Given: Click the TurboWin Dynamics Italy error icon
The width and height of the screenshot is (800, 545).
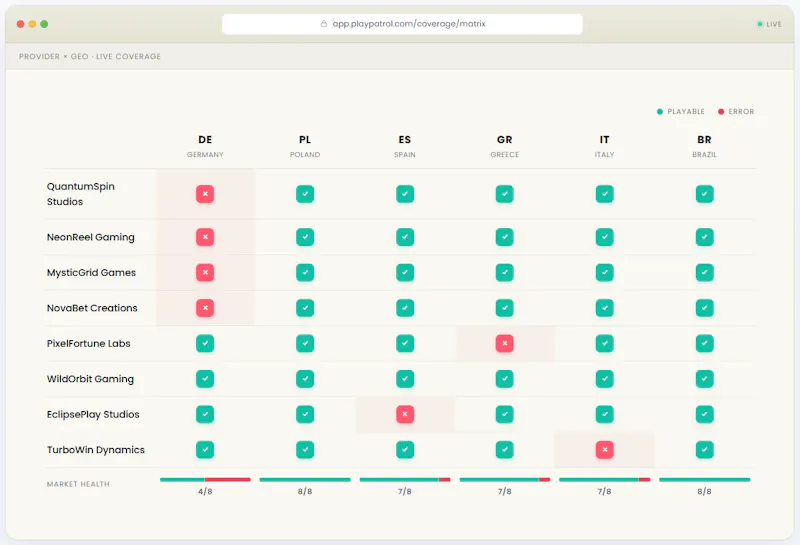Looking at the screenshot, I should coord(605,450).
